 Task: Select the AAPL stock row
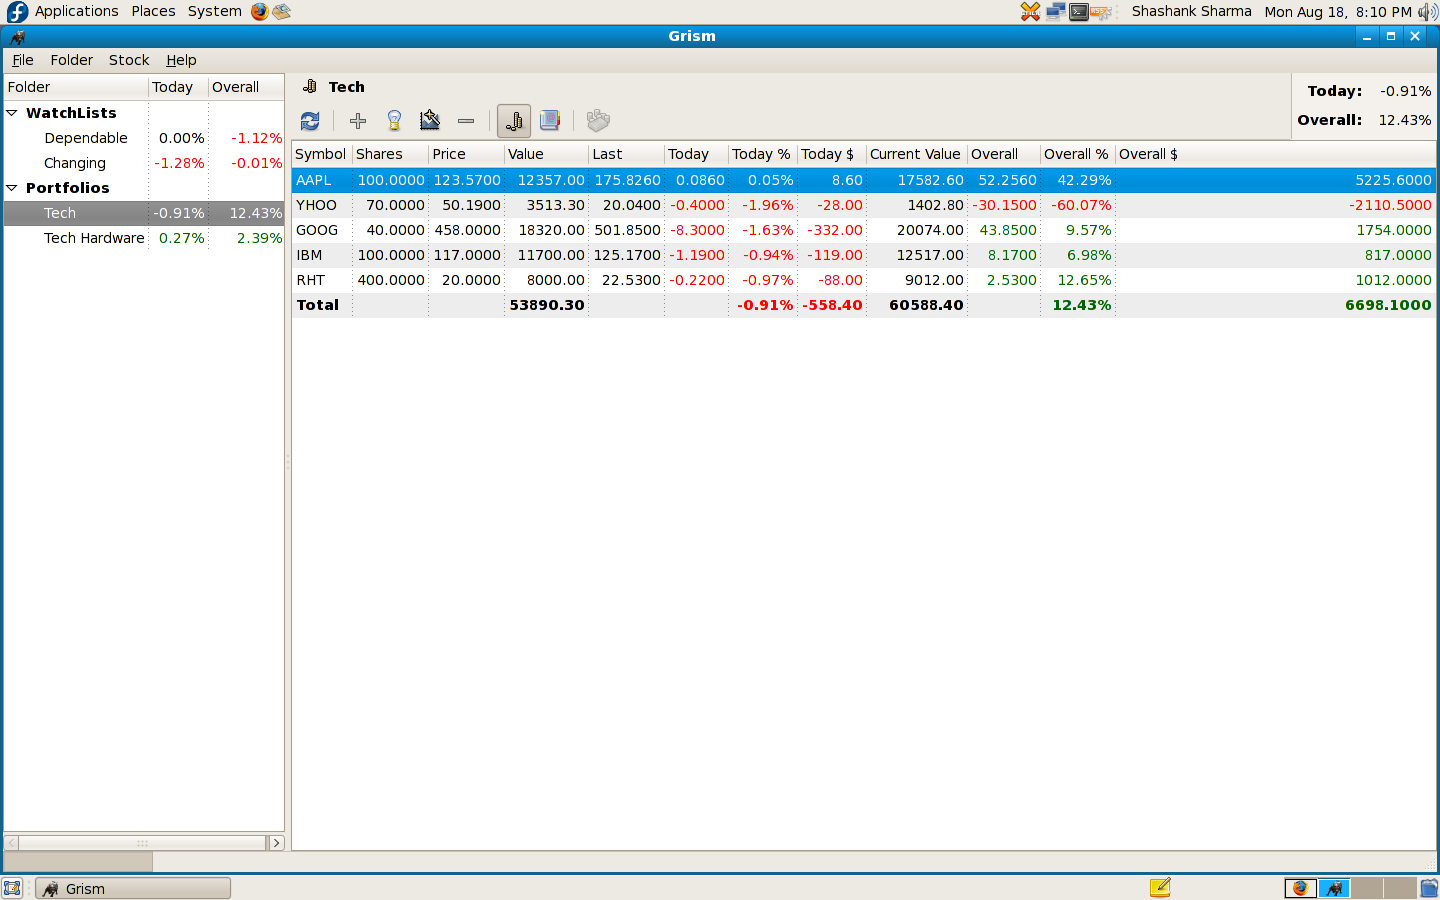coord(864,180)
